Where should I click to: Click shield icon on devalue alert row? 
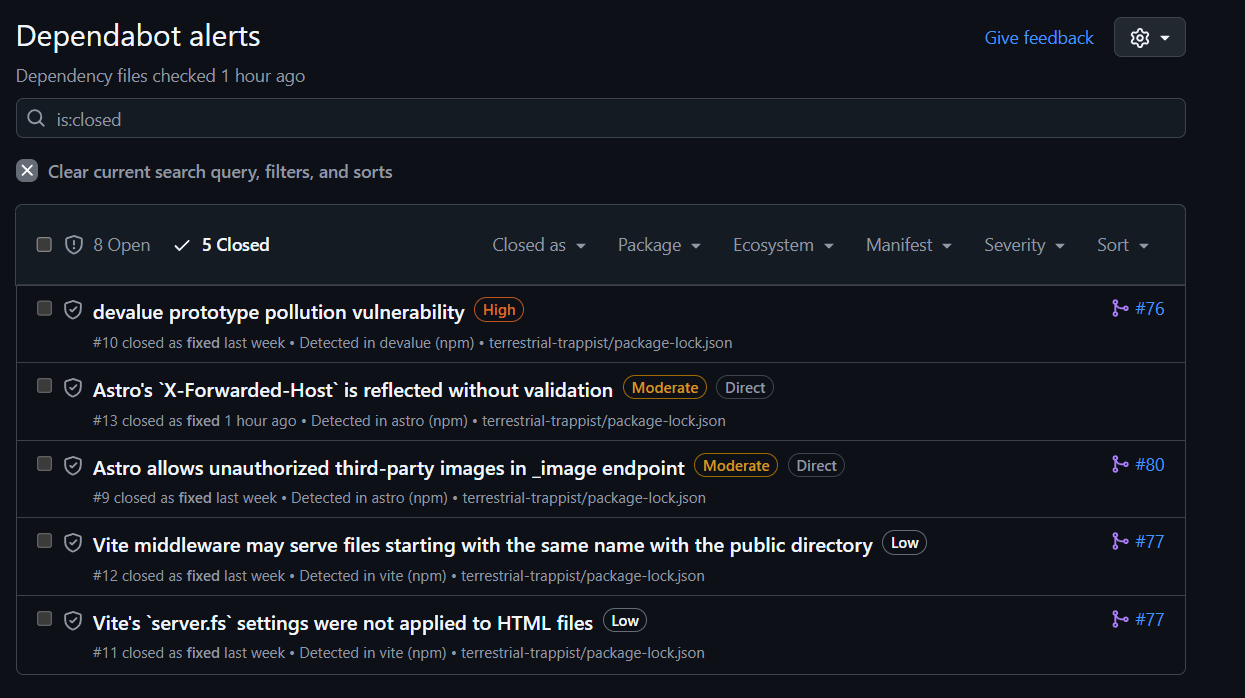(73, 310)
